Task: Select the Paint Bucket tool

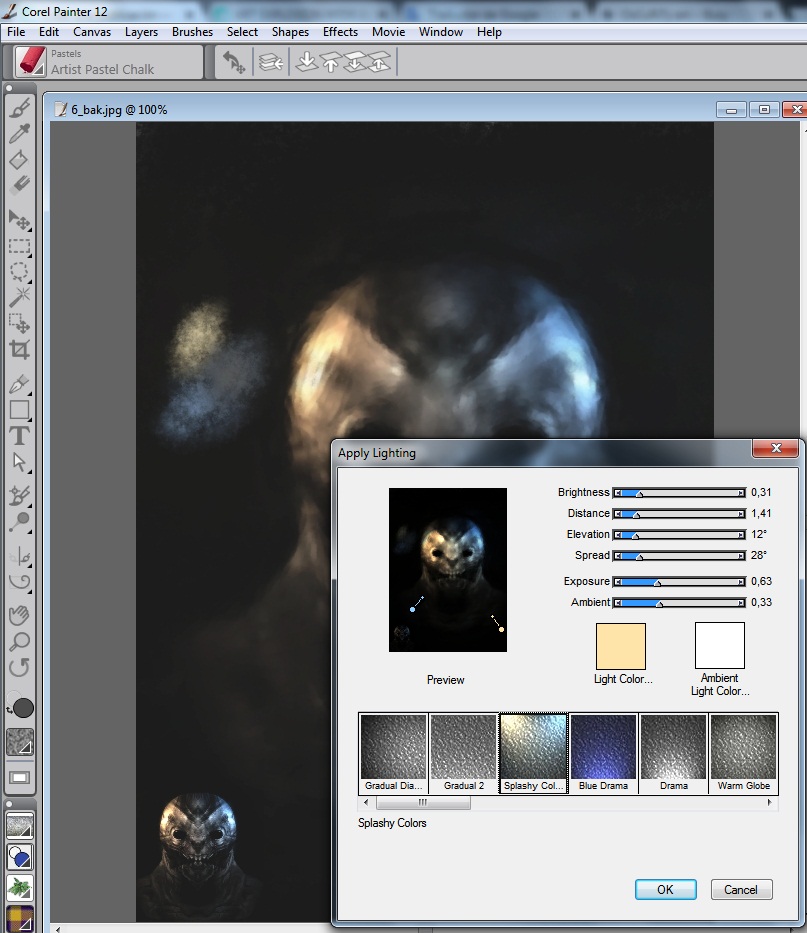Action: (x=19, y=159)
